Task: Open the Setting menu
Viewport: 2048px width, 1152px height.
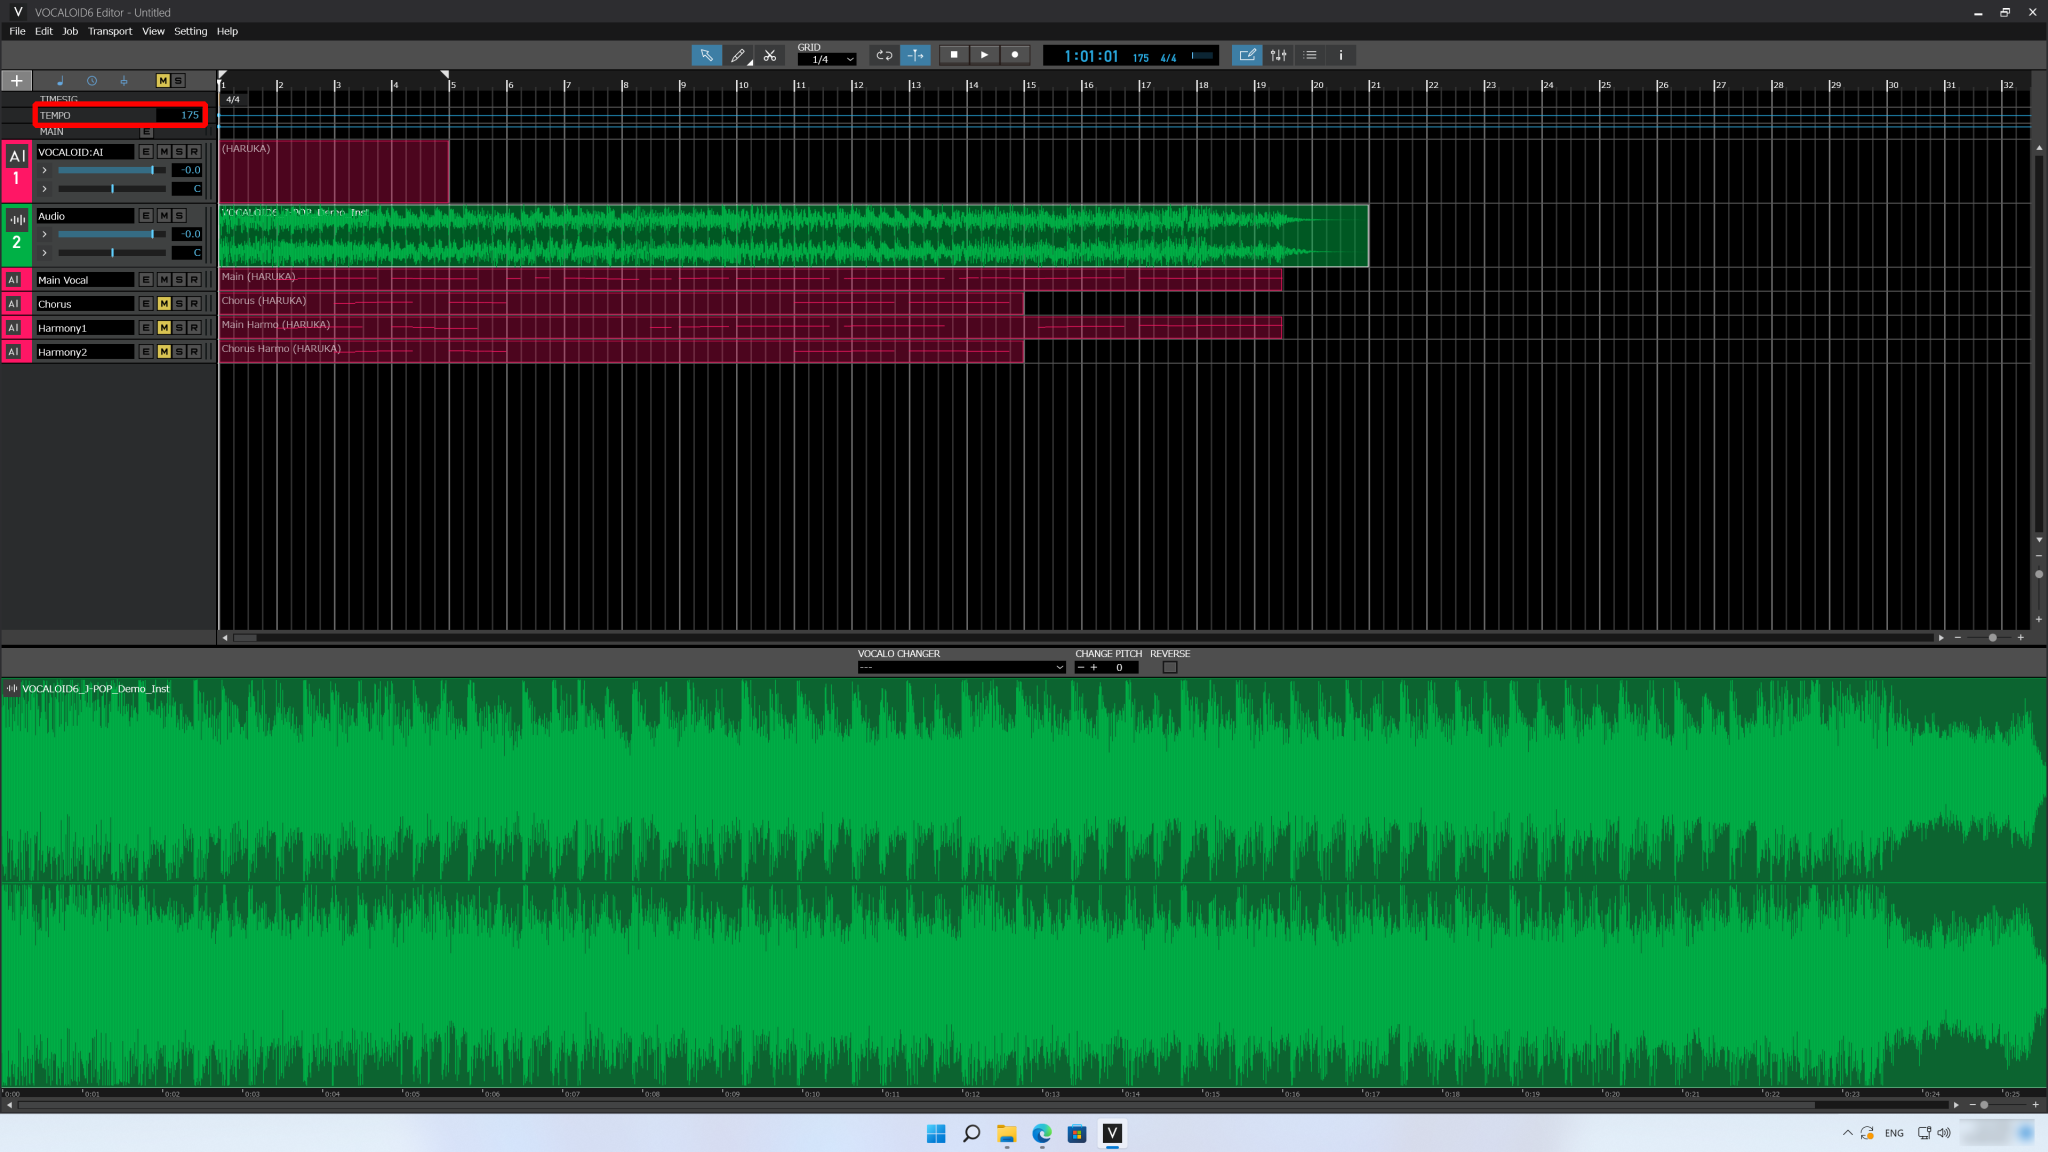Action: pos(189,31)
